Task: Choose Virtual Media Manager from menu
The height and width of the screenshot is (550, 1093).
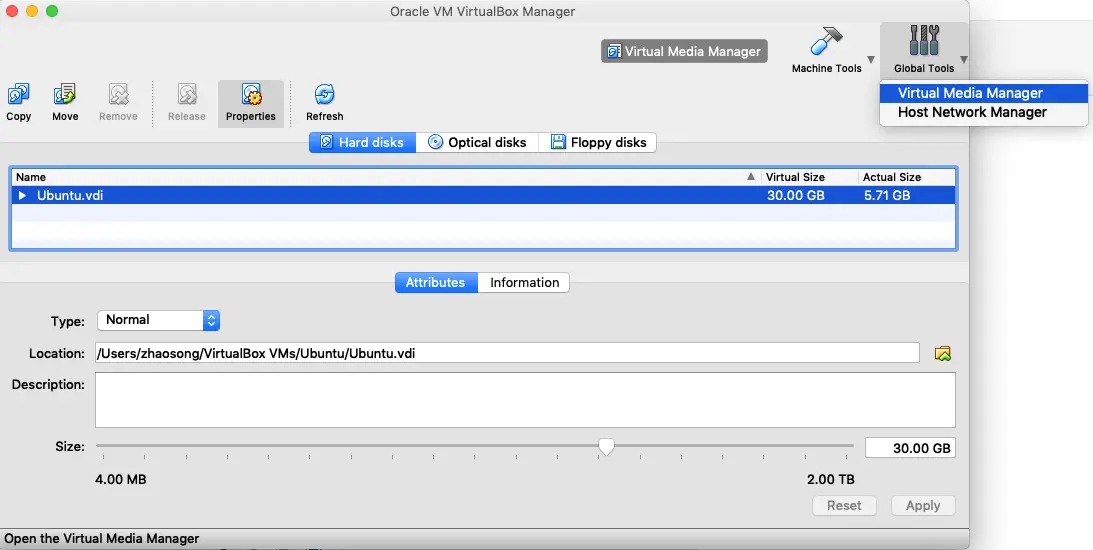Action: 984,93
